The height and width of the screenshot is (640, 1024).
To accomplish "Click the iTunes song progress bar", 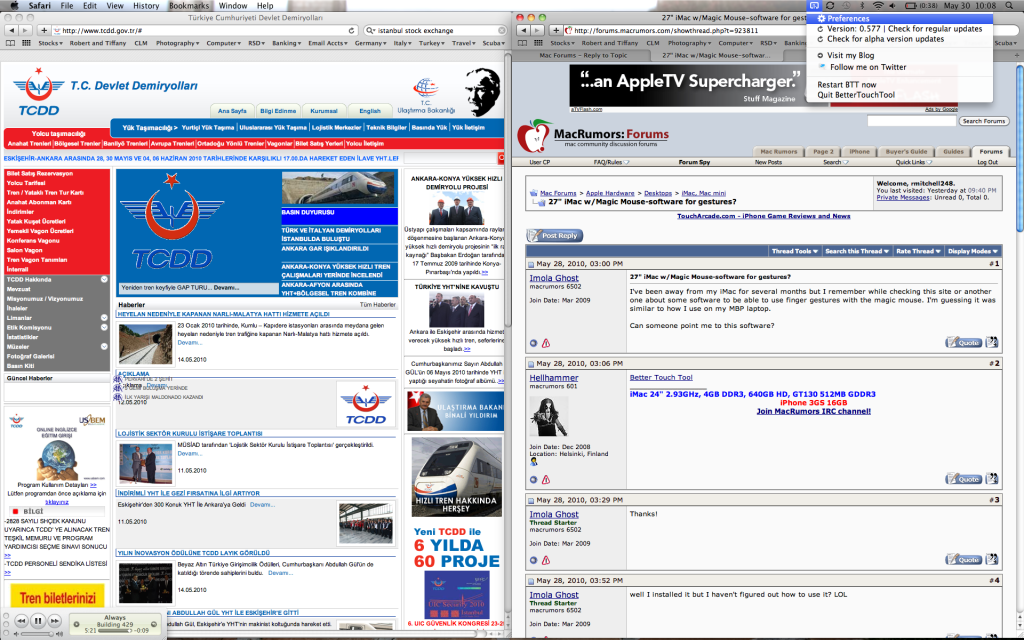I will pyautogui.click(x=114, y=631).
